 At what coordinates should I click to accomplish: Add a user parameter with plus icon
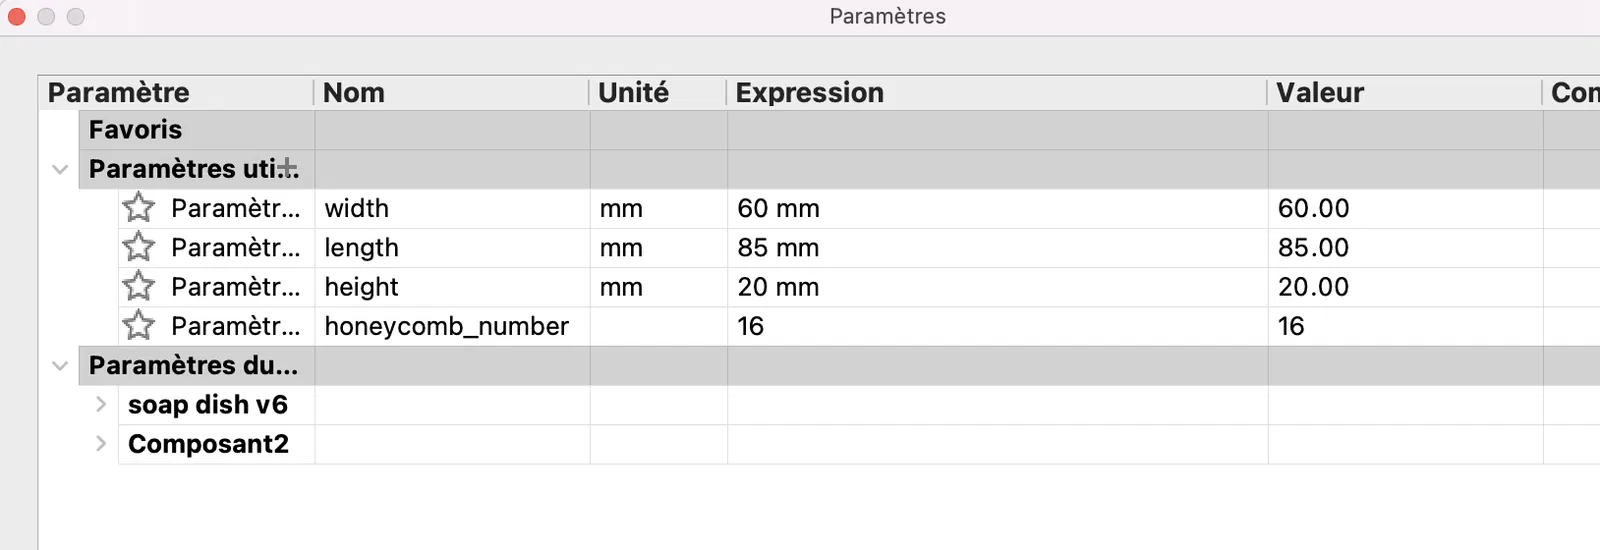click(287, 168)
